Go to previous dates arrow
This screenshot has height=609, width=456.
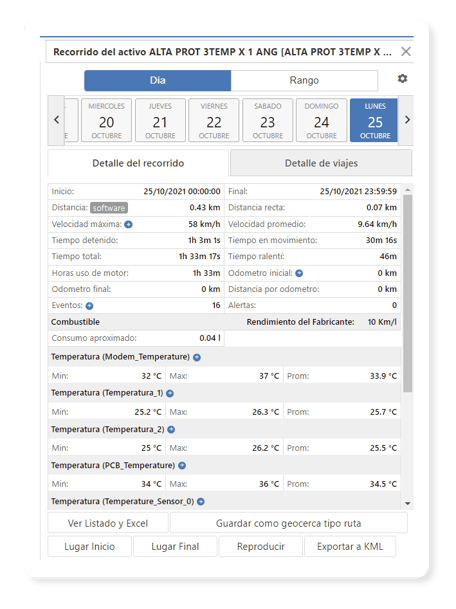(56, 120)
